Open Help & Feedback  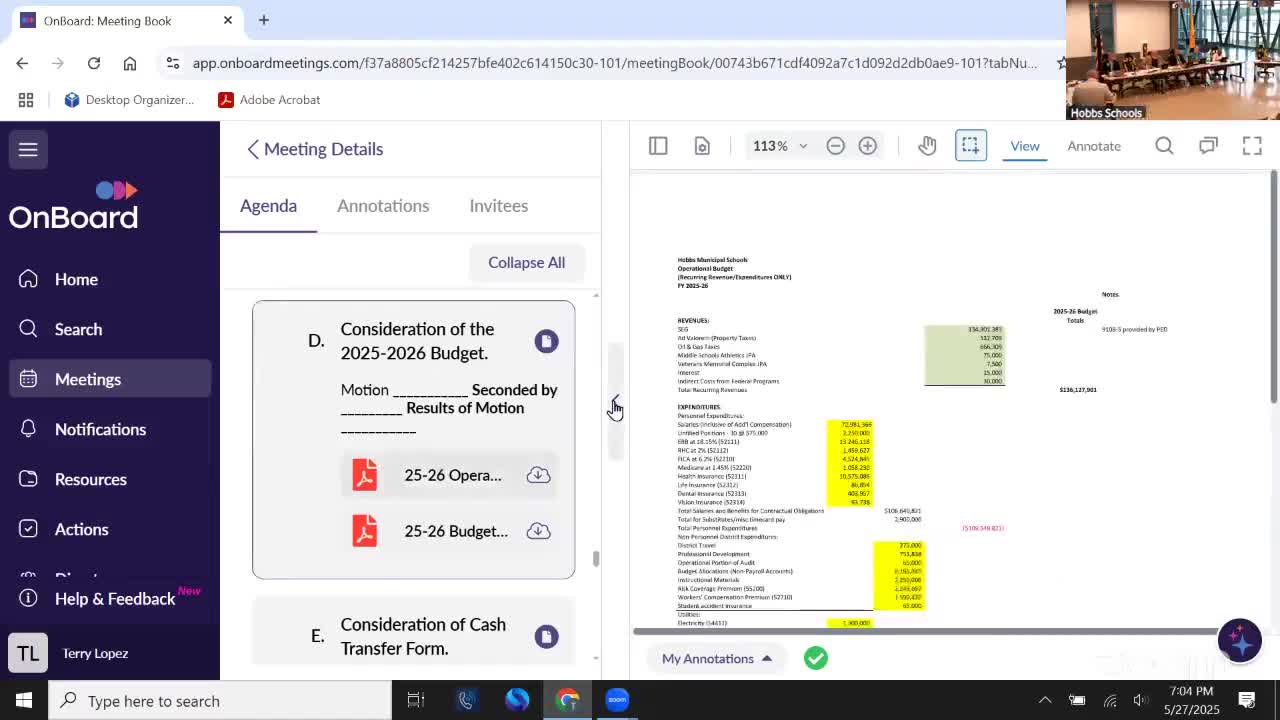[114, 598]
